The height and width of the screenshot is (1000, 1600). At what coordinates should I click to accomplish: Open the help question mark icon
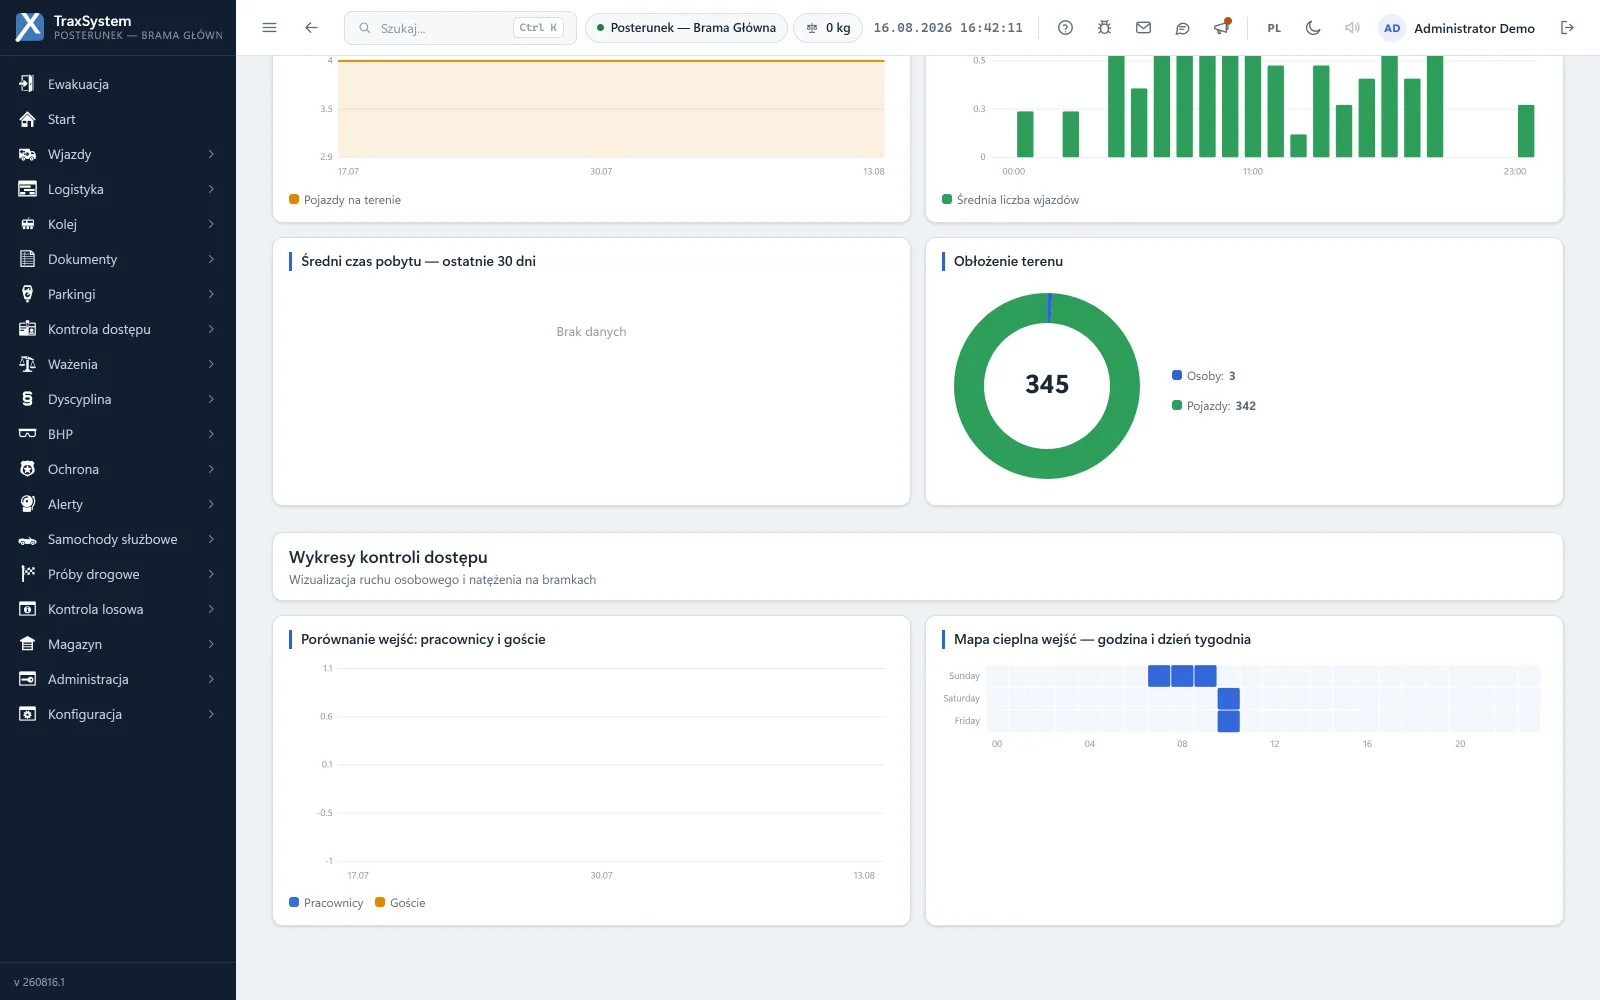1065,28
